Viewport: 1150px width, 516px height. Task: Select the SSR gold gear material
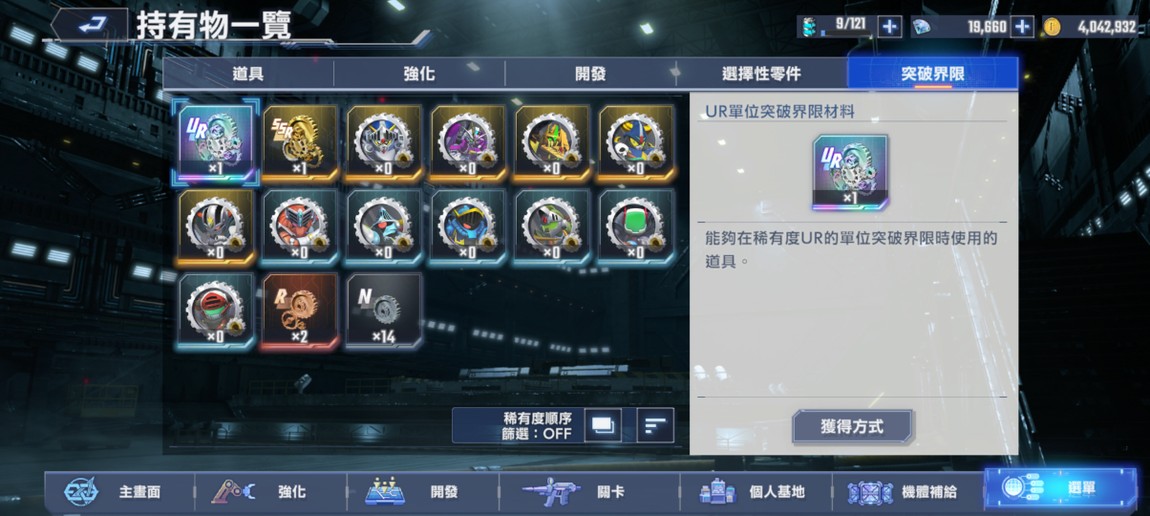[299, 142]
